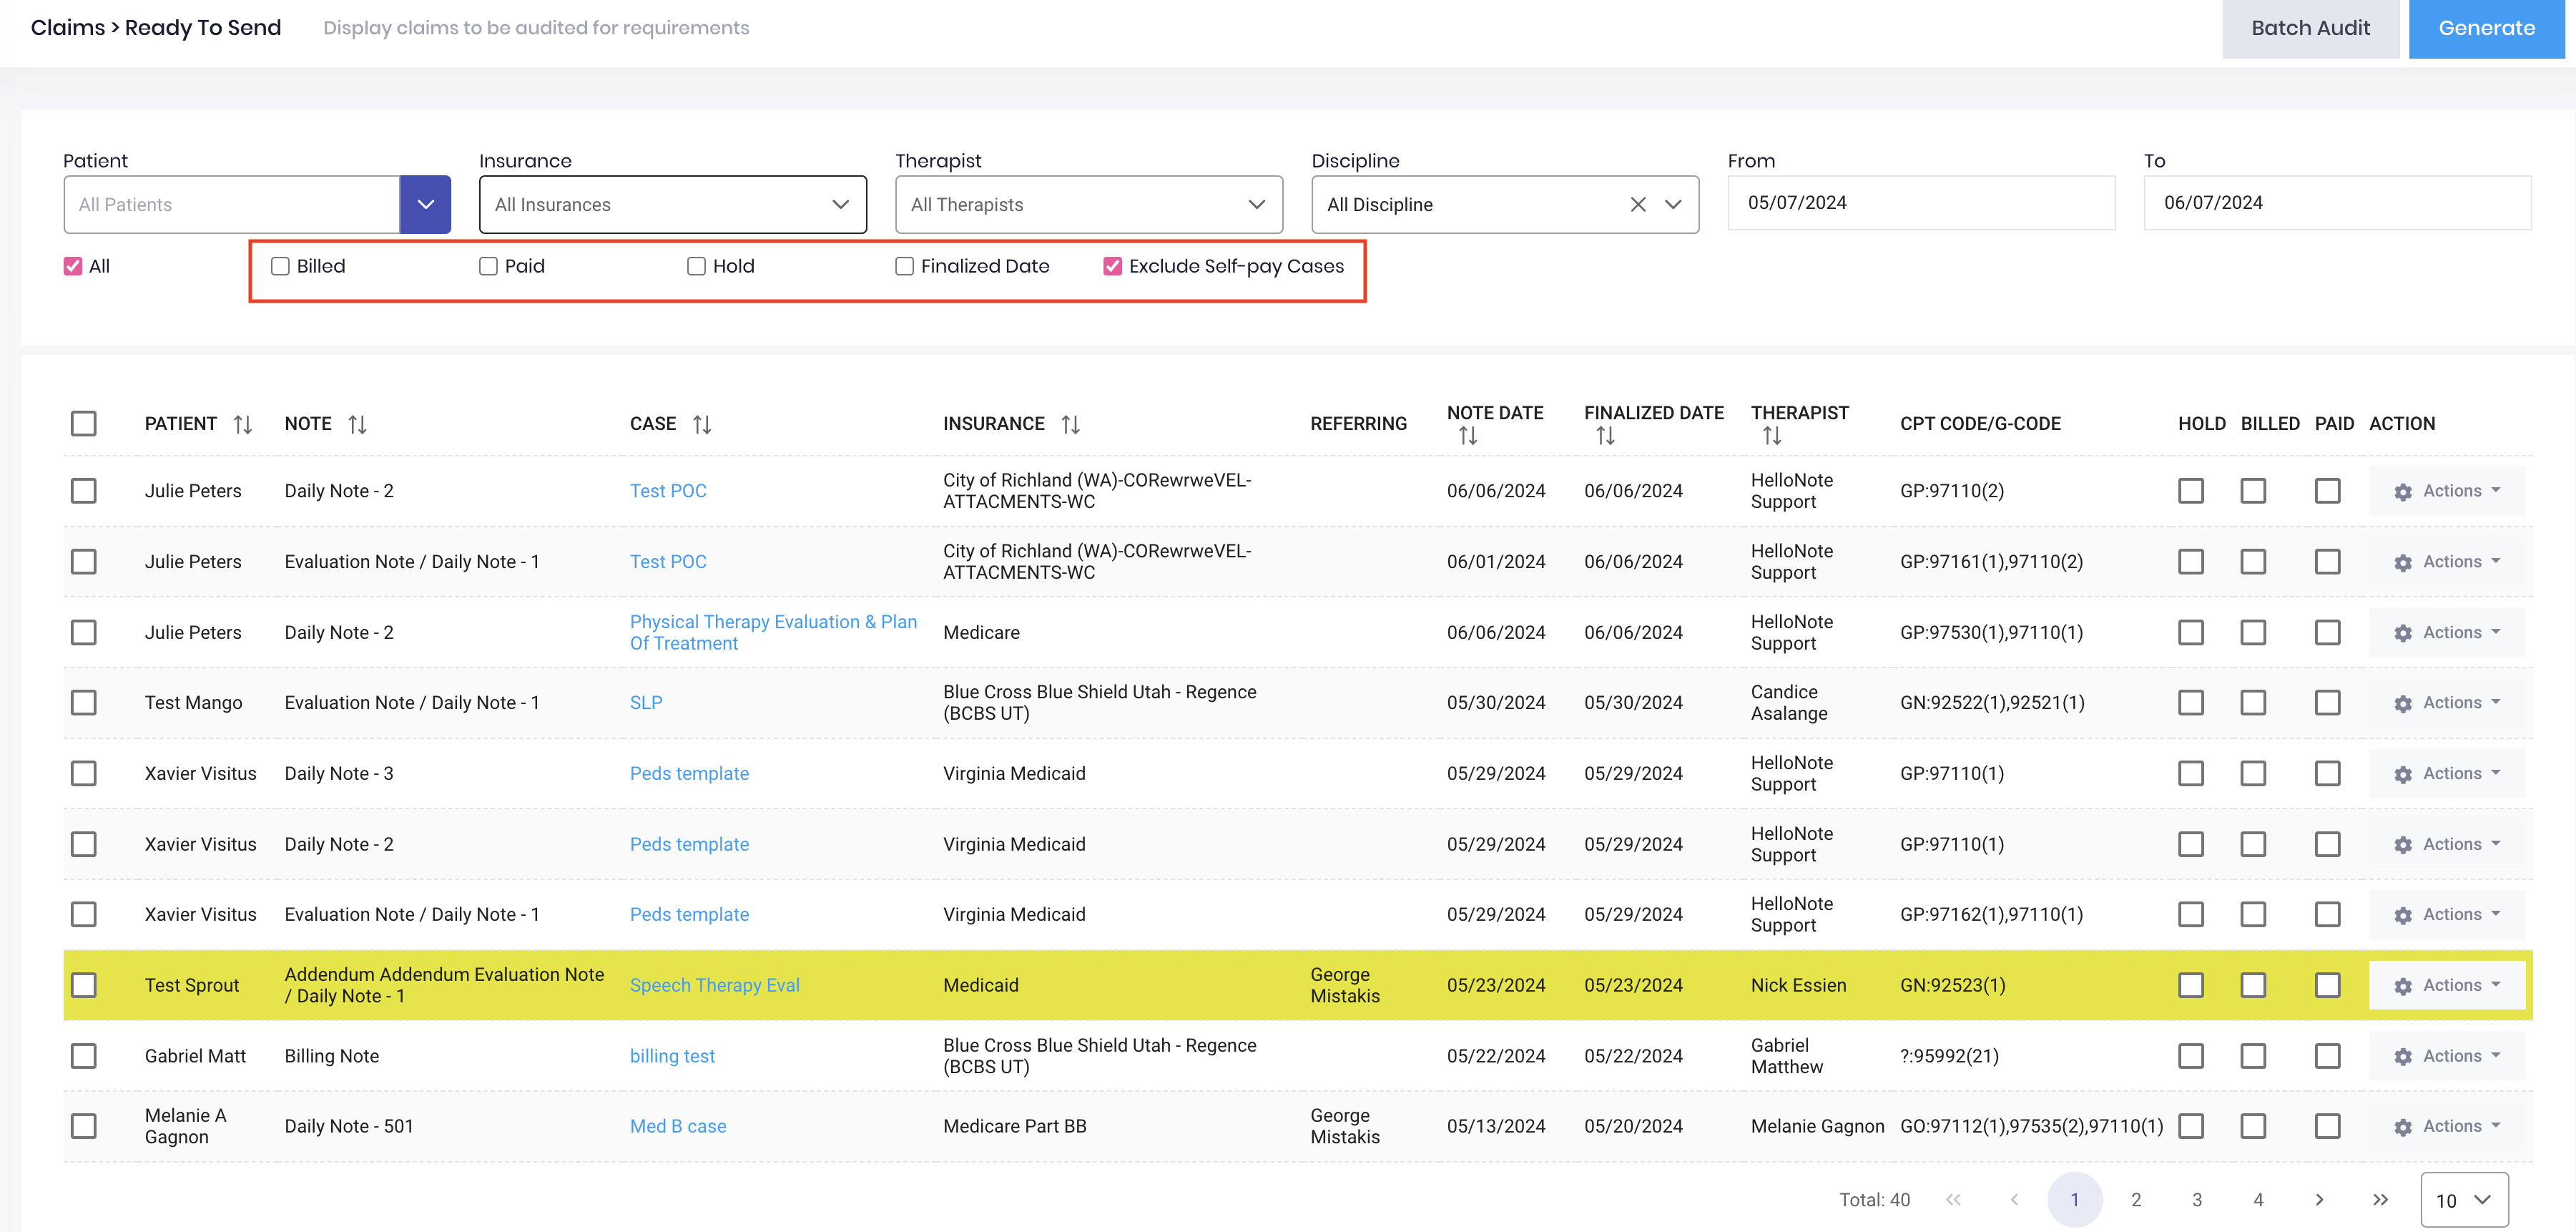Open Actions menu for Test Sprout row
This screenshot has width=2576, height=1232.
(2447, 985)
